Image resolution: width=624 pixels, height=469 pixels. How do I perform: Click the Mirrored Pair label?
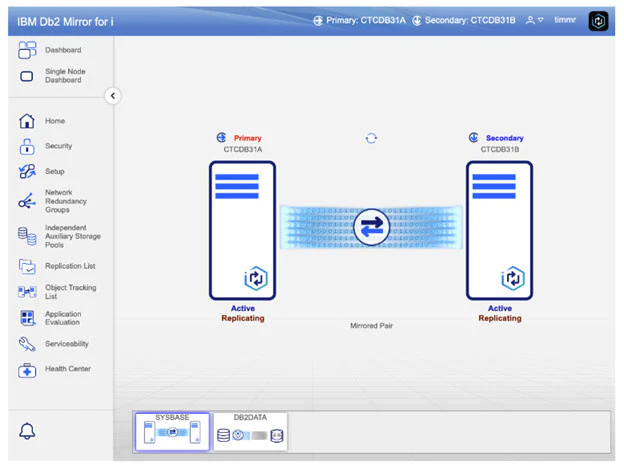click(x=371, y=326)
